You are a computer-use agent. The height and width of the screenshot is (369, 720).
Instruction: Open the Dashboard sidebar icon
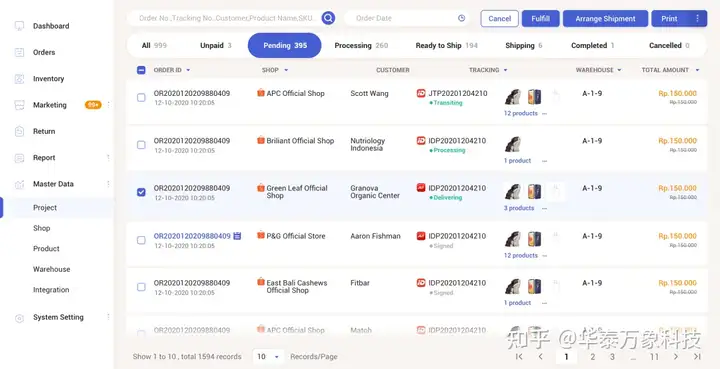click(19, 26)
